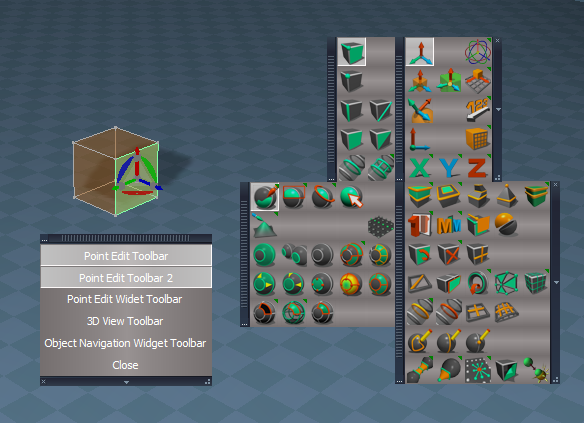This screenshot has width=584, height=423.
Task: Expand the arrow beside the axis toolbar
Action: (x=498, y=109)
